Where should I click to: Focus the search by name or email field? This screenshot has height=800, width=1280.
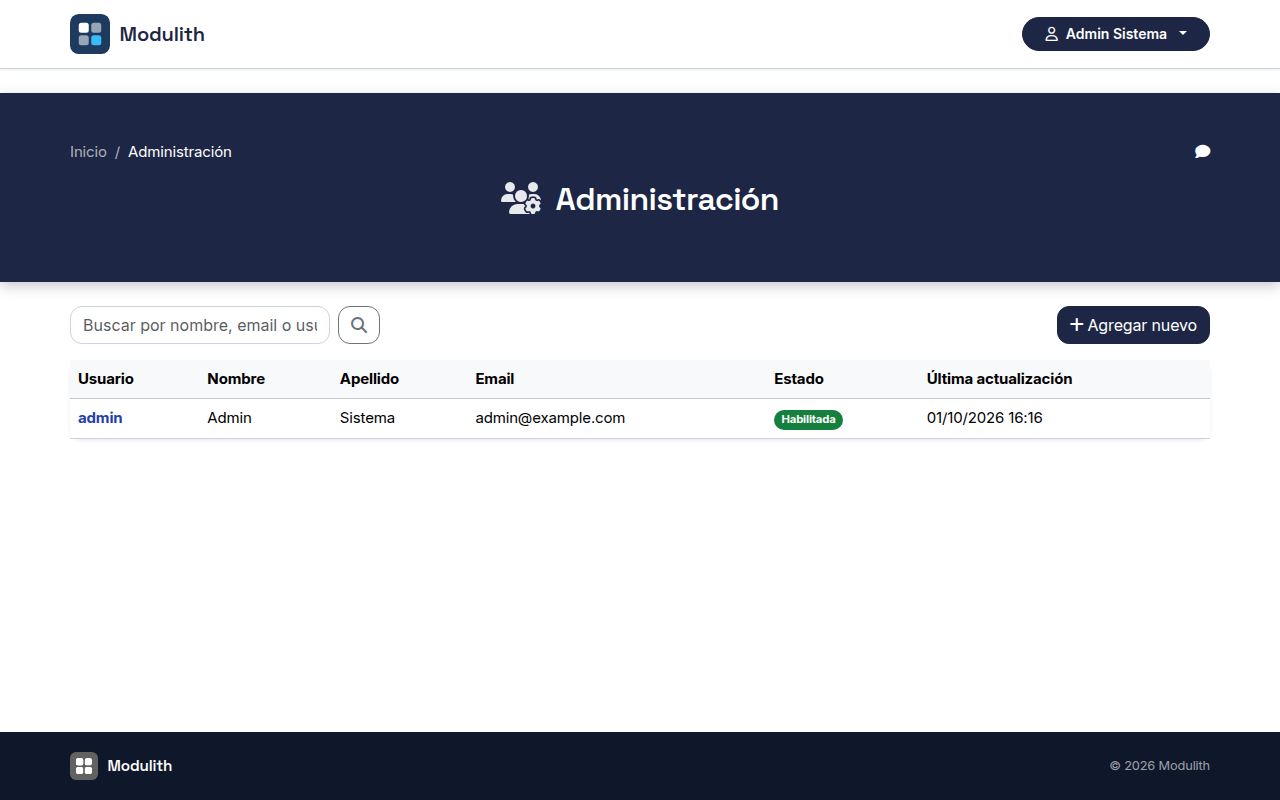click(x=200, y=325)
